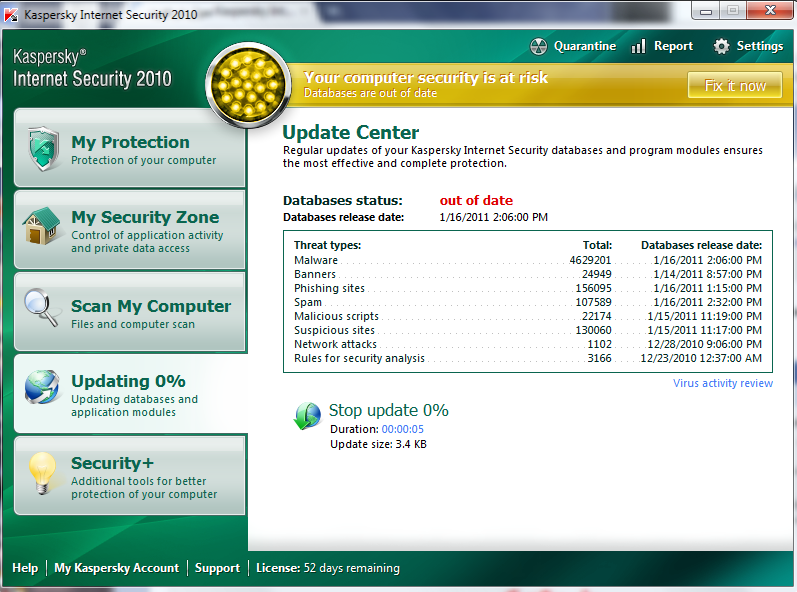Click the Rules for security analysis row

tap(528, 358)
